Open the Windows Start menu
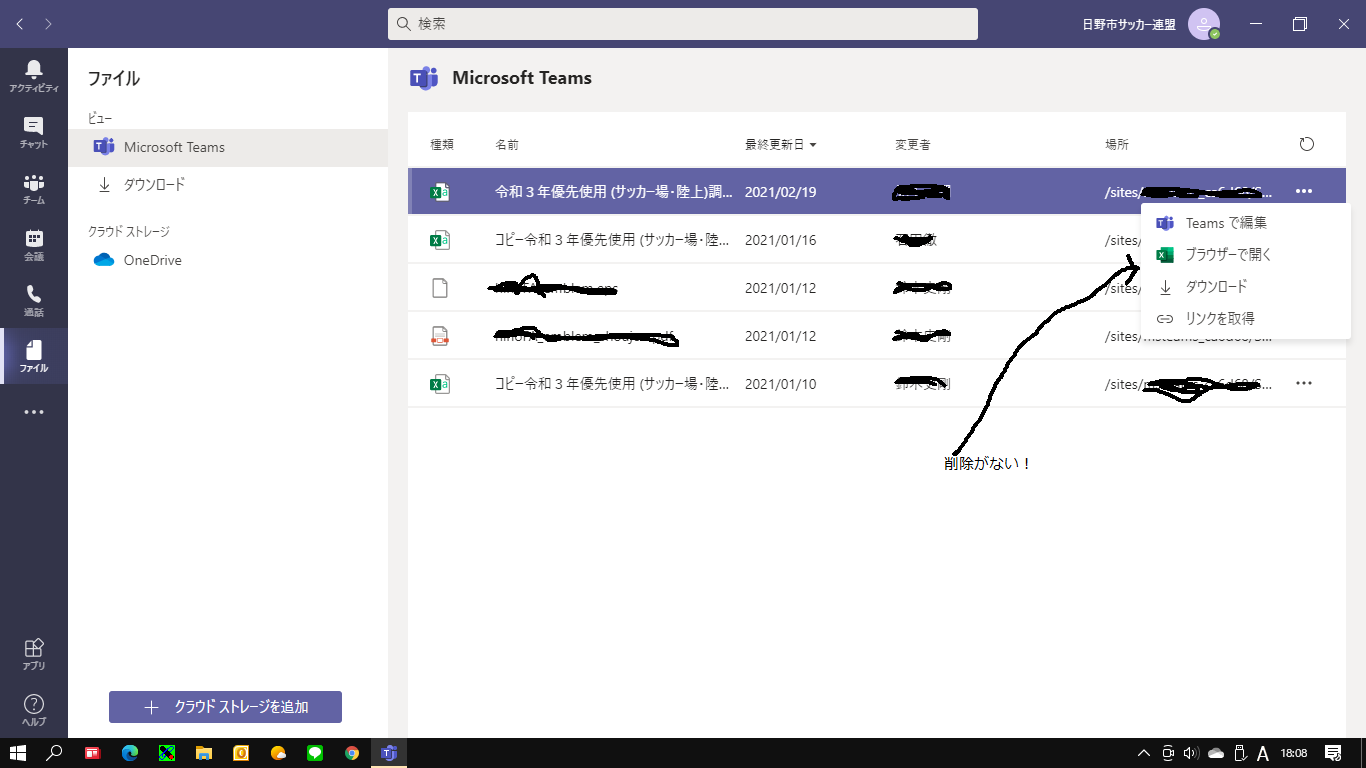 point(17,753)
